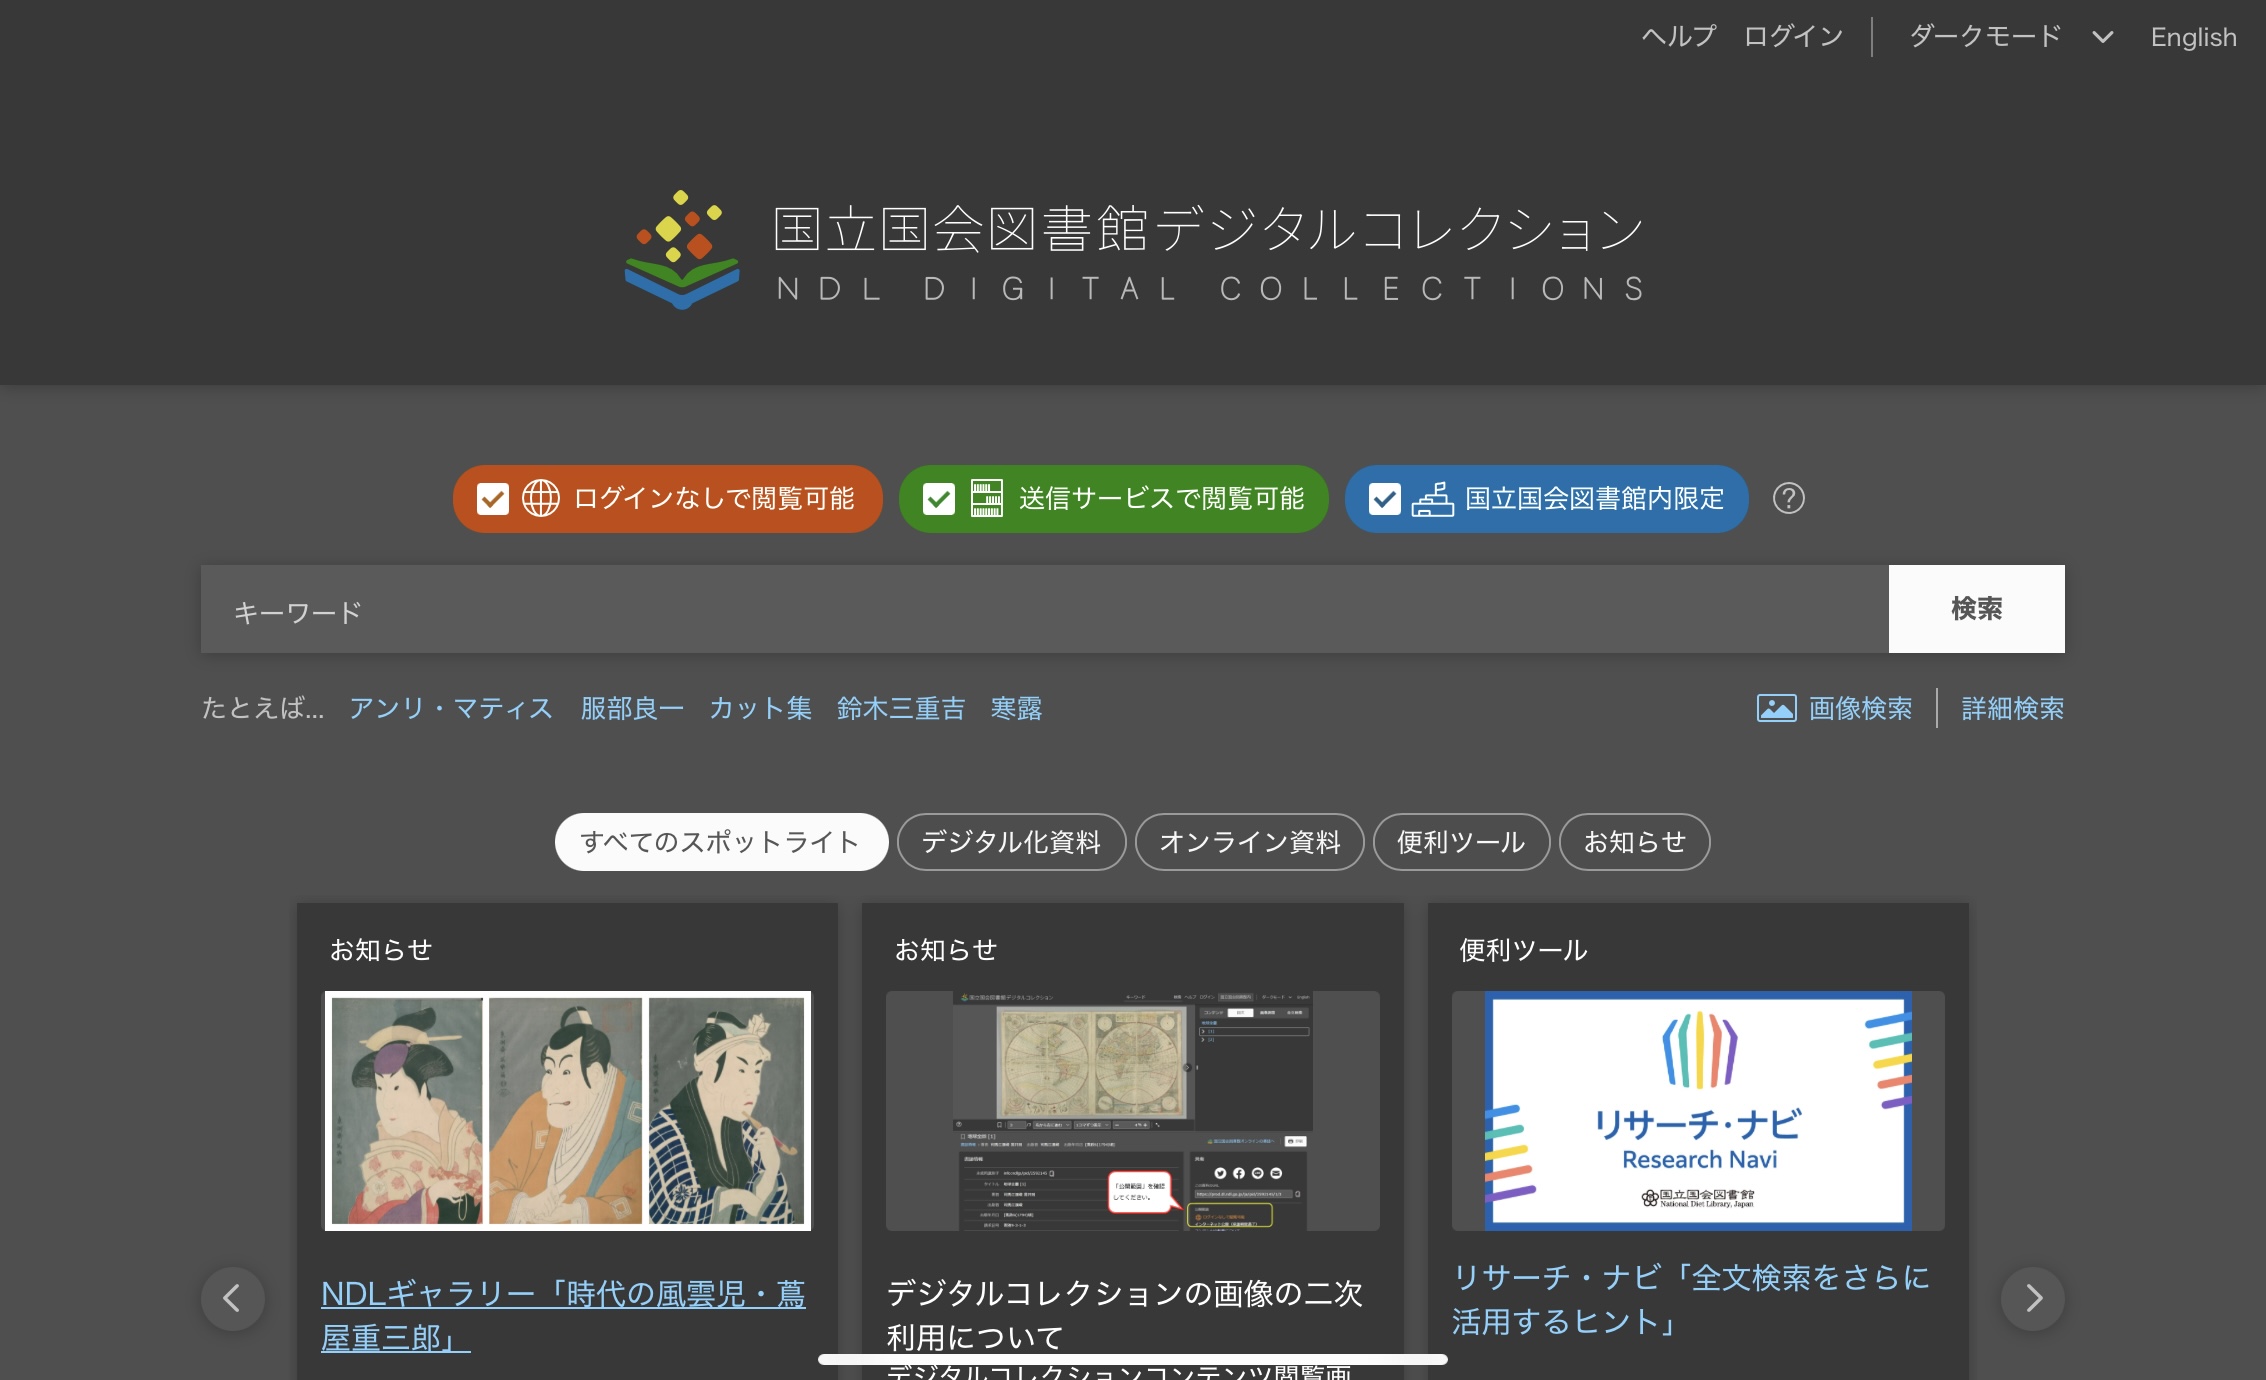This screenshot has height=1380, width=2266.
Task: Click the 検索 search button
Action: tap(1976, 609)
